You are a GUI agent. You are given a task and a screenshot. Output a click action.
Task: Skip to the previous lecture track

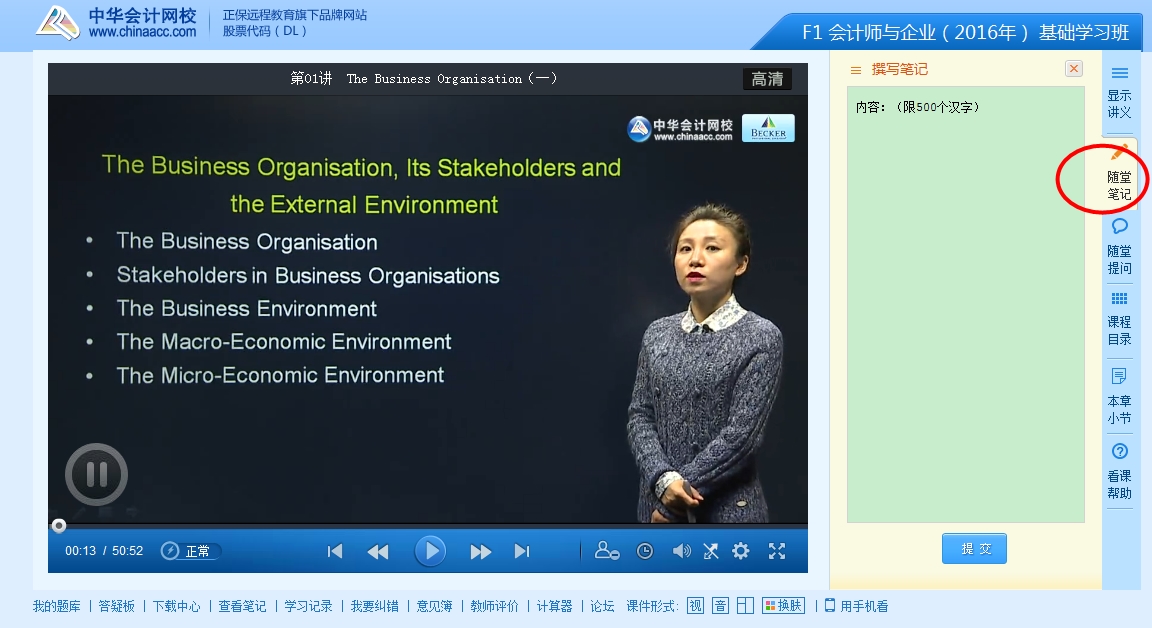(x=336, y=551)
